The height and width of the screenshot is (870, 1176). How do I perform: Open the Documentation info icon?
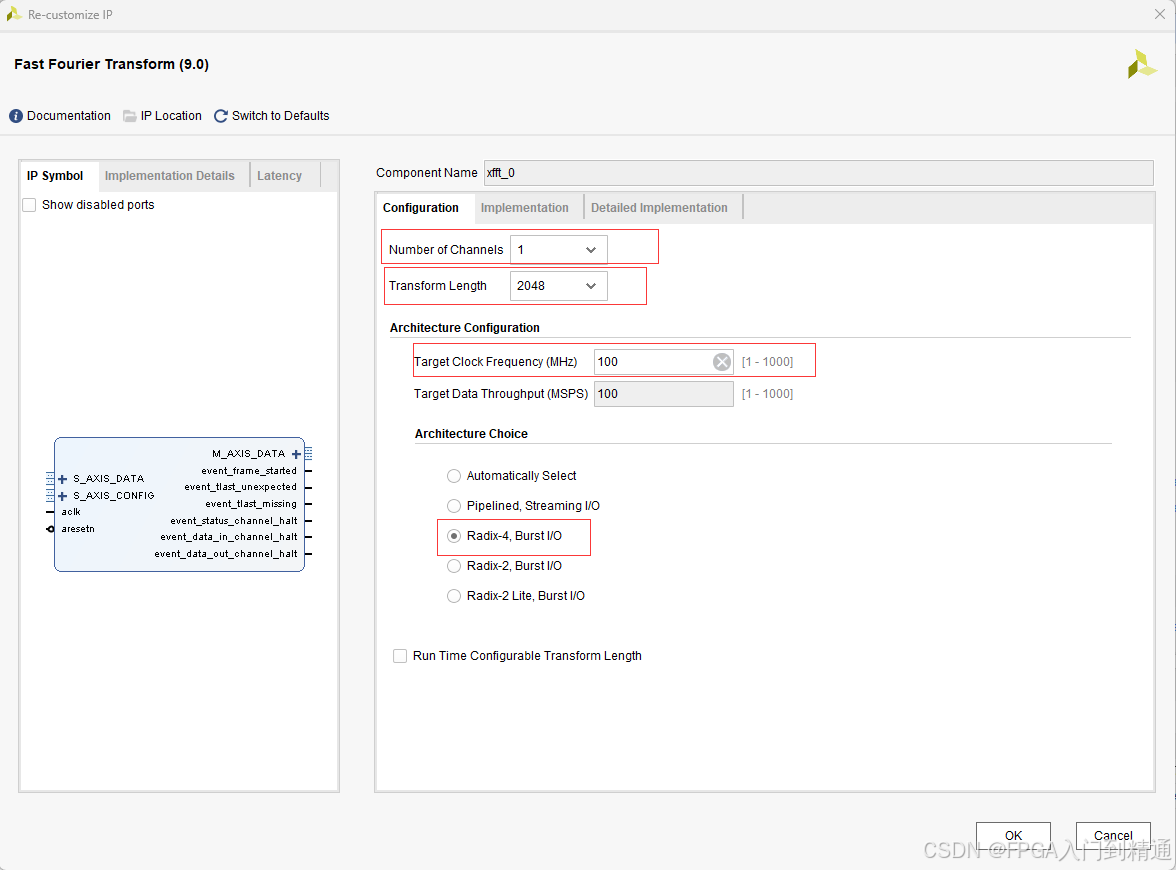pos(16,116)
